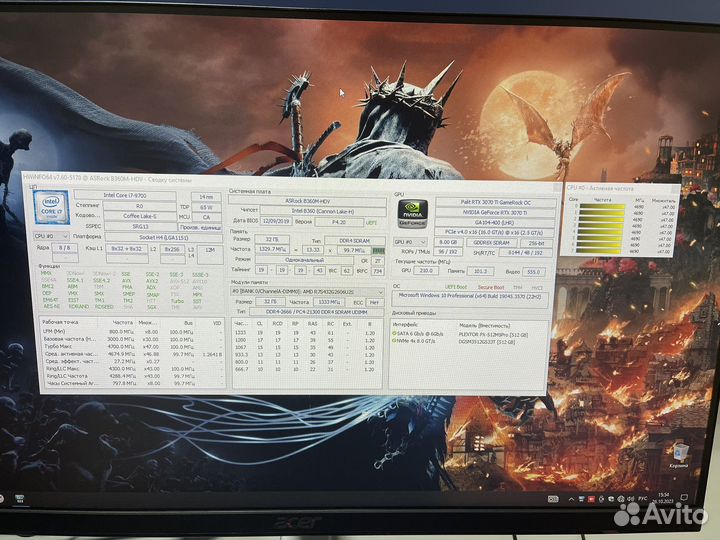Open the GPU #0 selector dropdown
Viewport: 720px width, 540px height.
[x=410, y=242]
